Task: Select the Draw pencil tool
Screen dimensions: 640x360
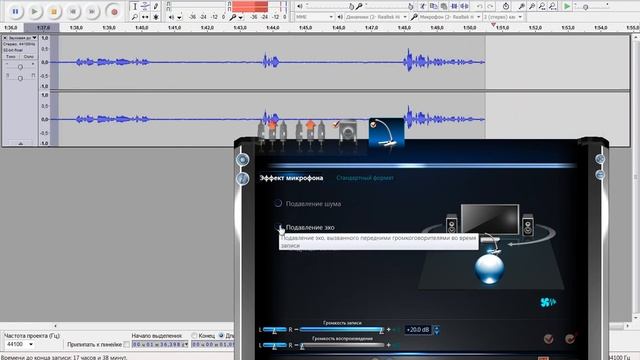Action: pyautogui.click(x=156, y=6)
